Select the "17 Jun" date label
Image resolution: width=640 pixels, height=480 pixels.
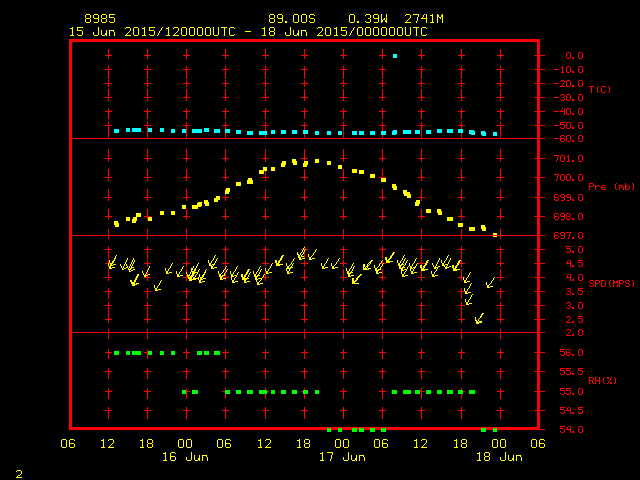342,457
